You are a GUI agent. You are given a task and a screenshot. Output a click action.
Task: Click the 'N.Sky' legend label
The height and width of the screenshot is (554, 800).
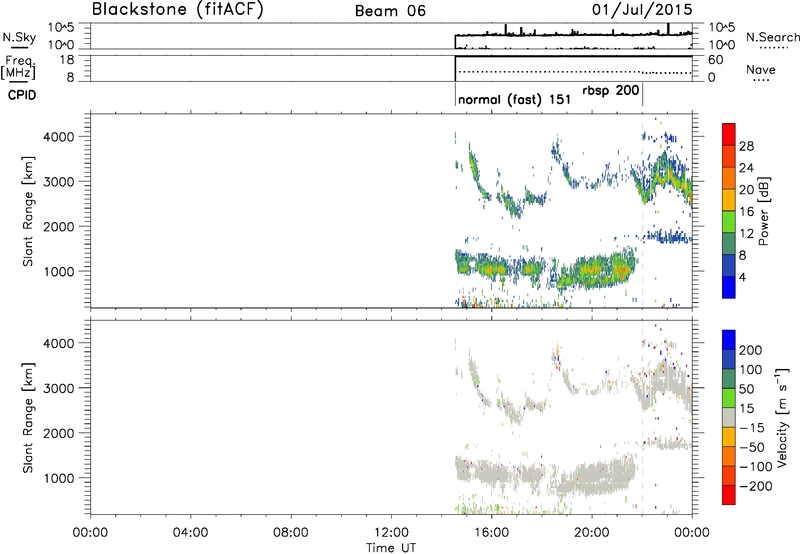[x=19, y=37]
